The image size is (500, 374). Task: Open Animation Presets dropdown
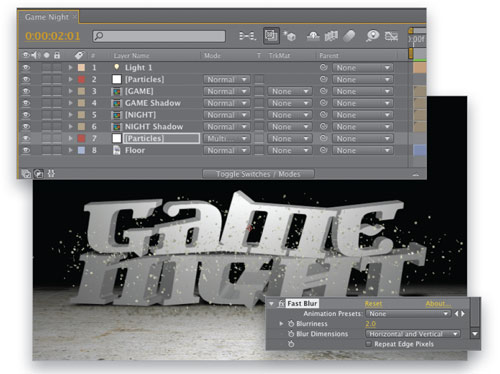pos(408,314)
